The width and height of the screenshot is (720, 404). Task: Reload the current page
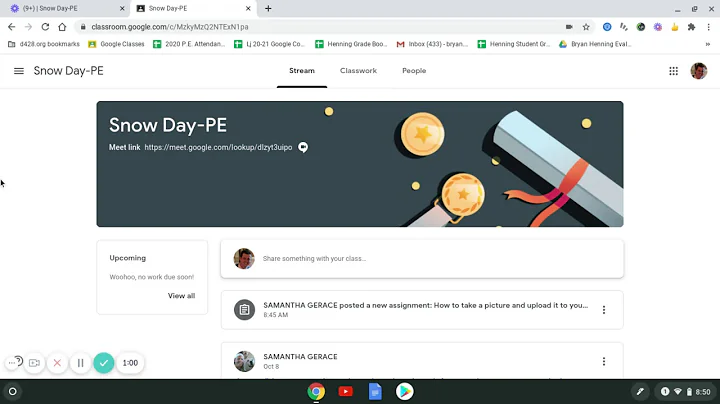[45, 27]
